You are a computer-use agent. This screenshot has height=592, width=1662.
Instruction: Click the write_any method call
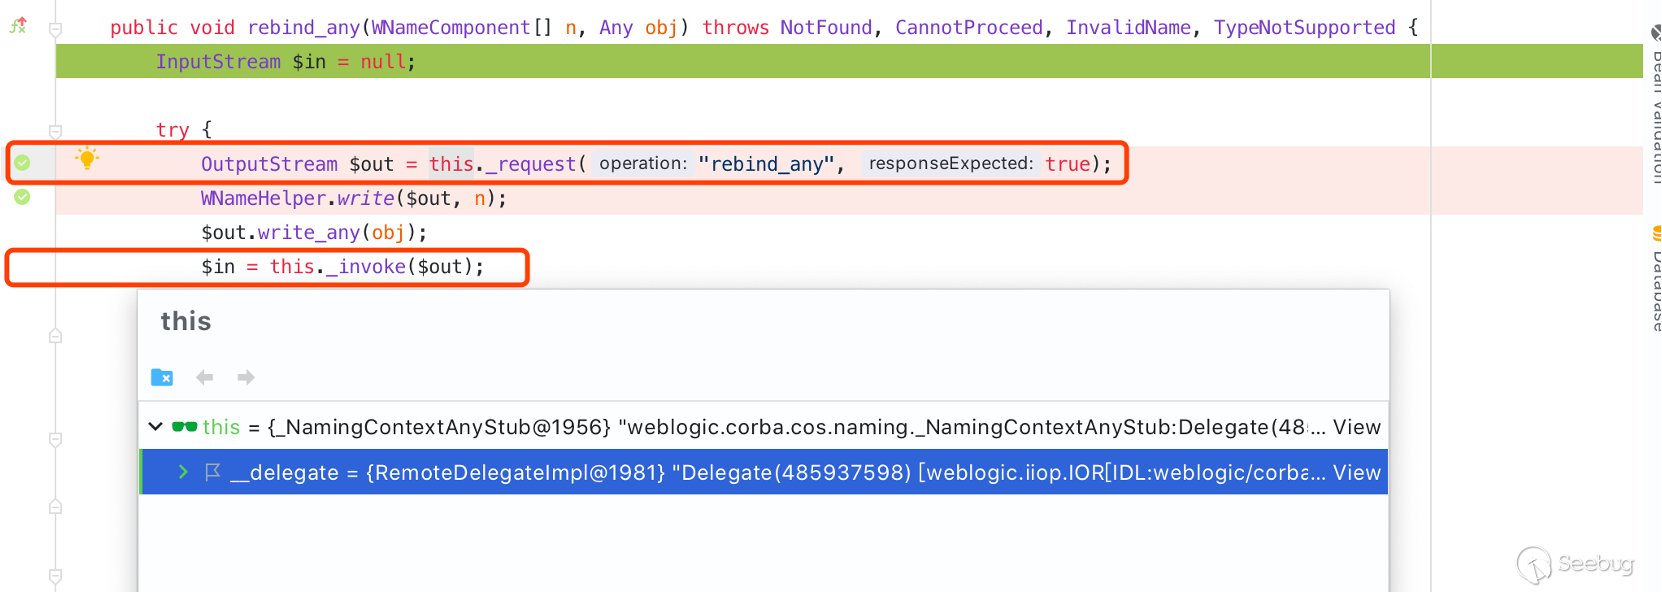point(309,233)
